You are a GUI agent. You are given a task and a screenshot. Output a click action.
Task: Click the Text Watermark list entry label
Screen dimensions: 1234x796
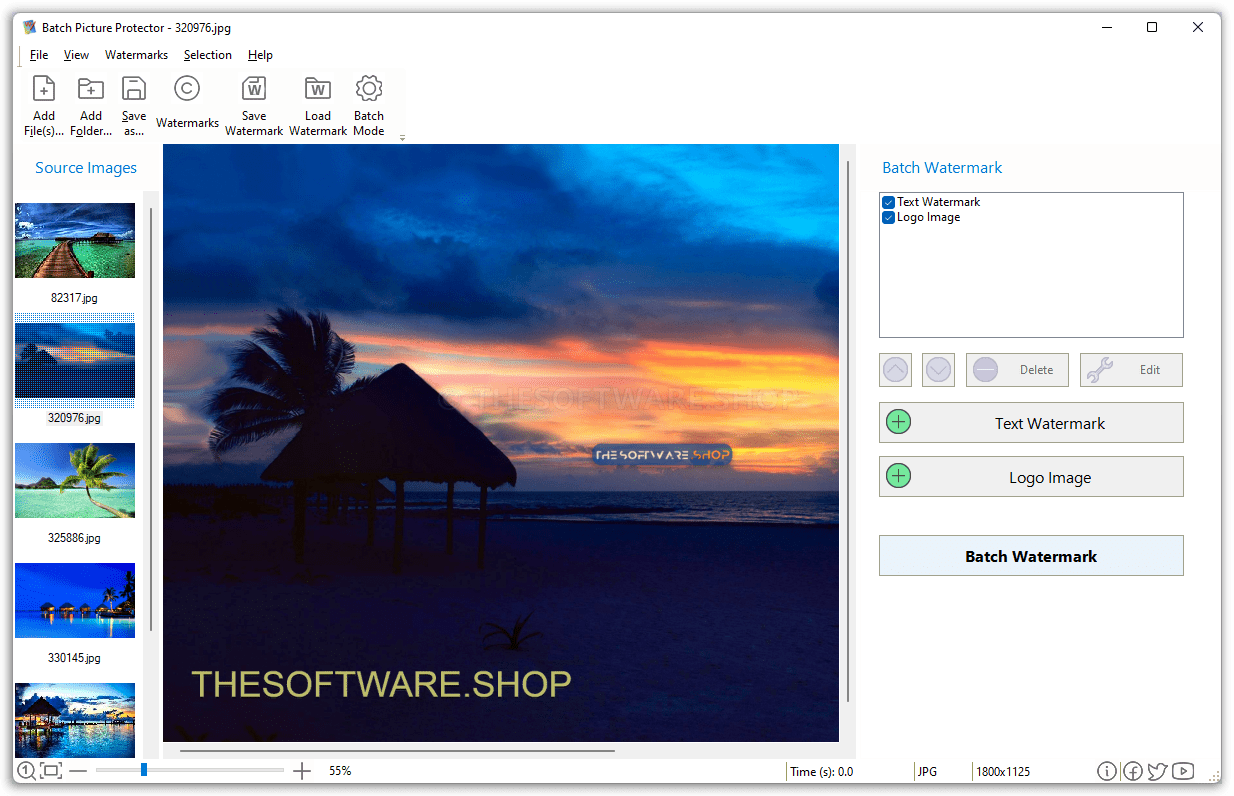click(938, 202)
